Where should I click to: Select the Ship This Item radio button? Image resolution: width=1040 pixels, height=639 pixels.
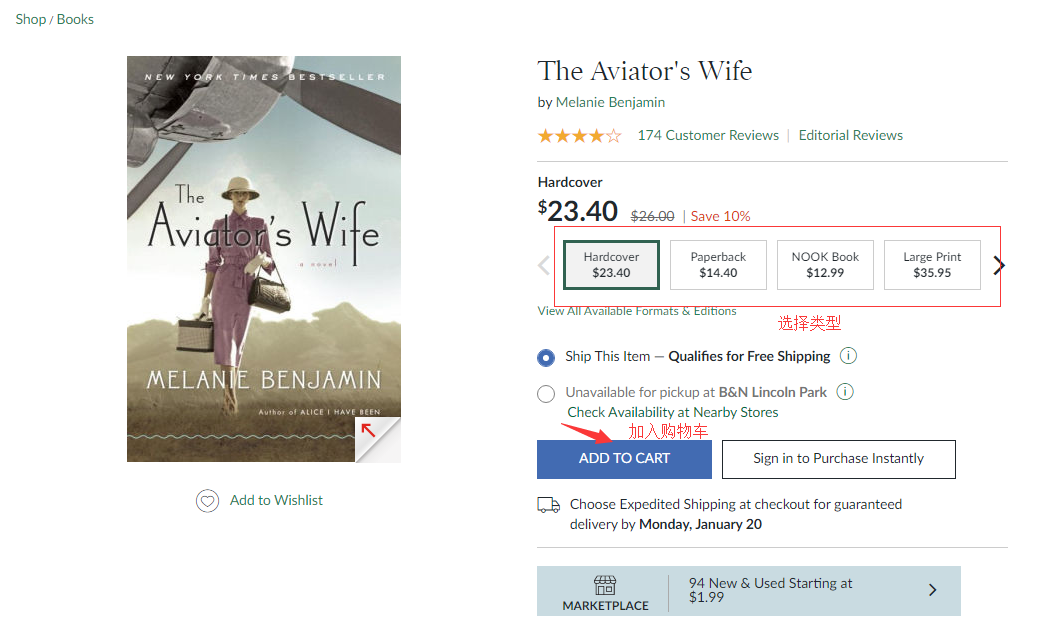pyautogui.click(x=546, y=358)
